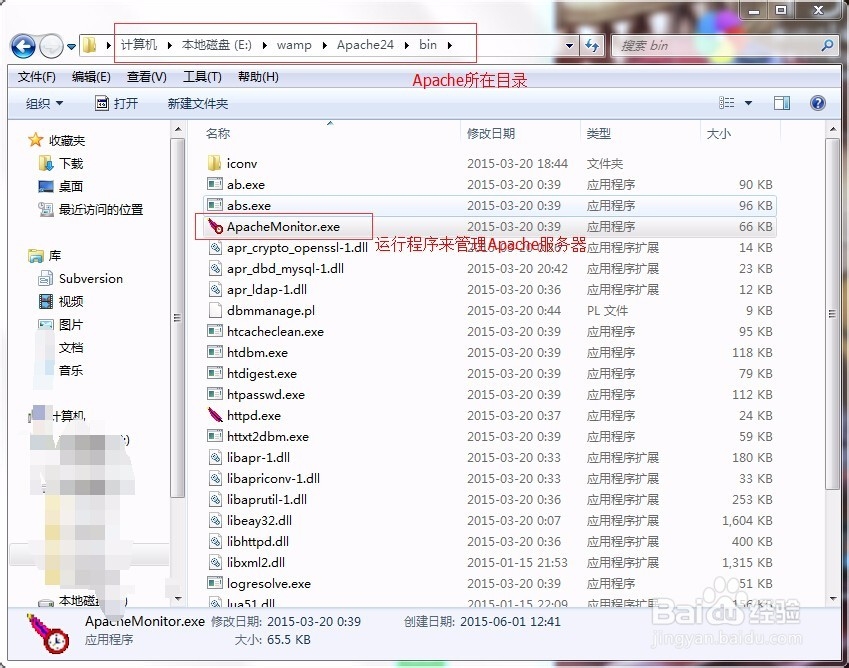Select the abs.exe file icon

(215, 205)
